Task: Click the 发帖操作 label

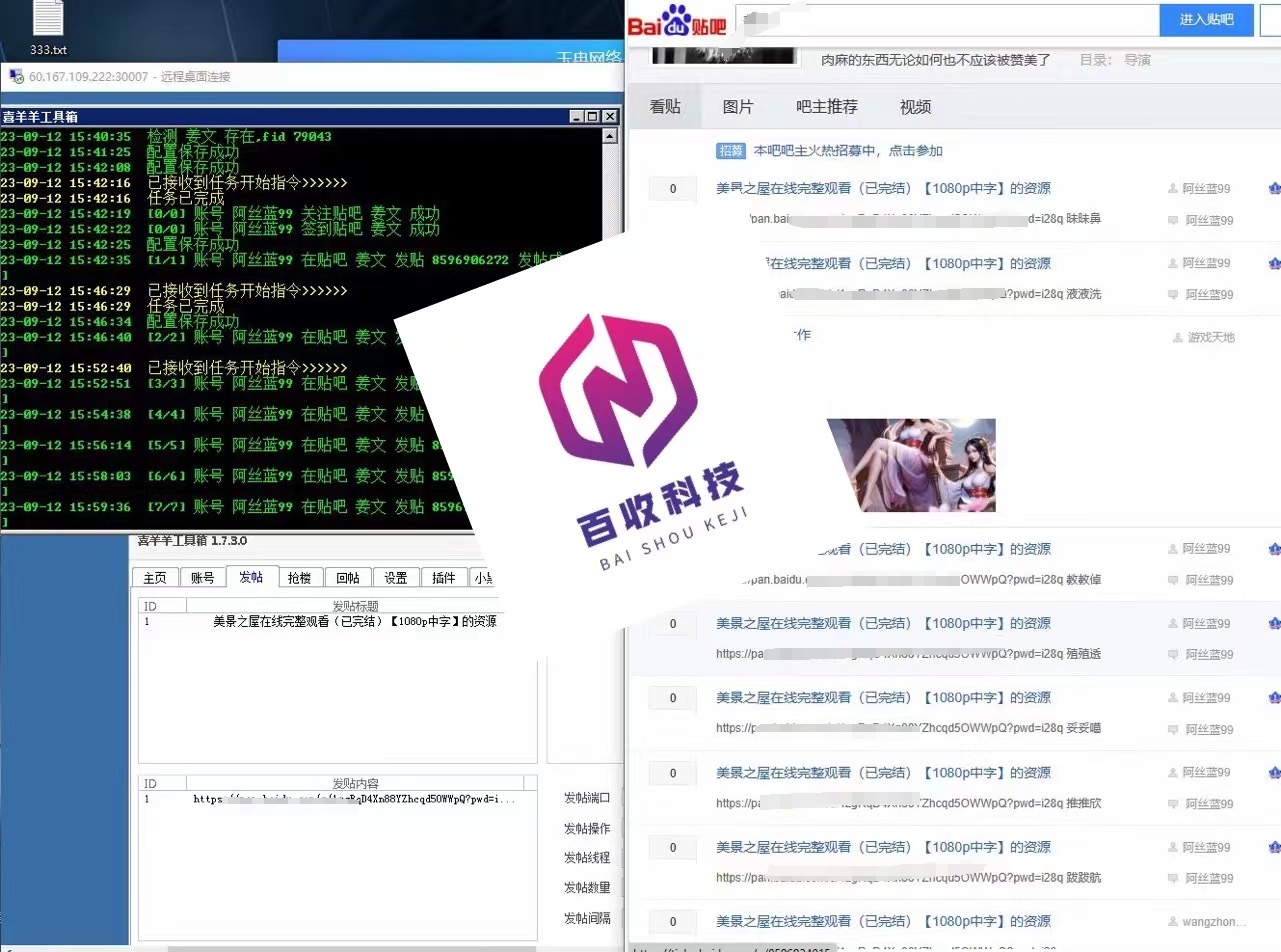Action: click(587, 829)
